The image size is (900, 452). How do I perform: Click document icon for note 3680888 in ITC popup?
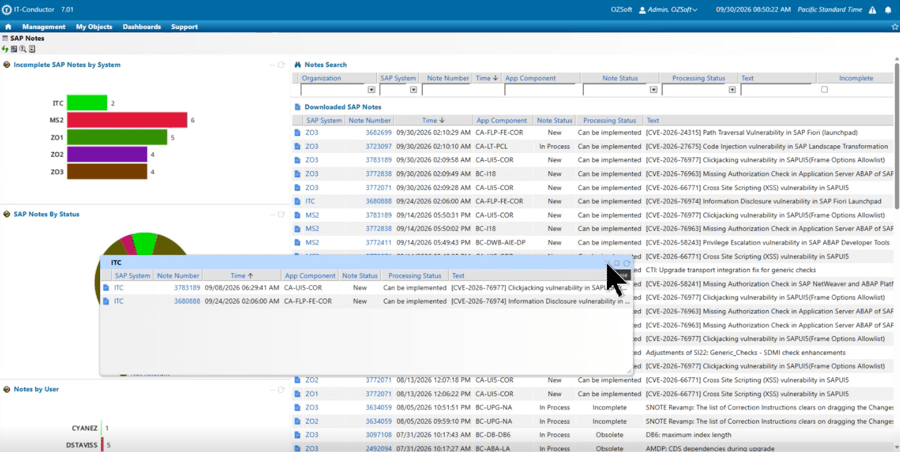[106, 302]
